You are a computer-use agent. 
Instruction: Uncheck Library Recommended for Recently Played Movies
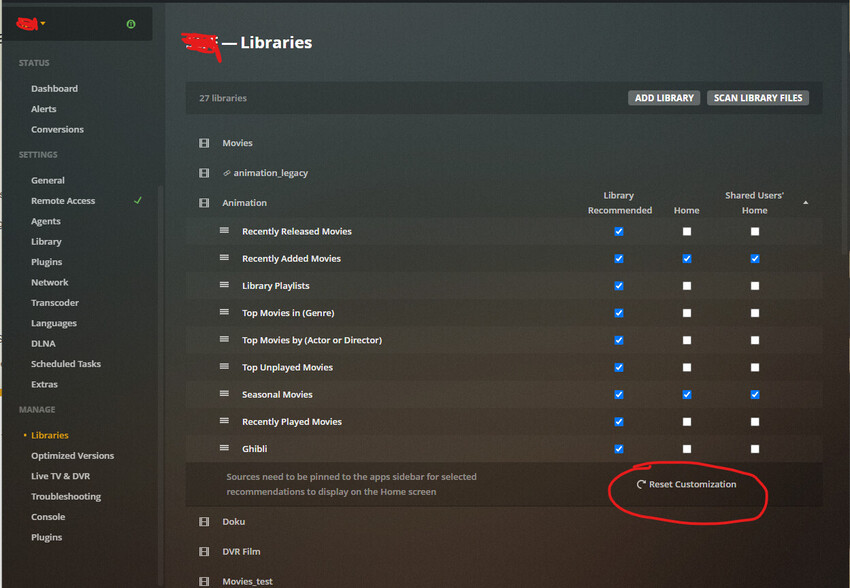coord(619,422)
